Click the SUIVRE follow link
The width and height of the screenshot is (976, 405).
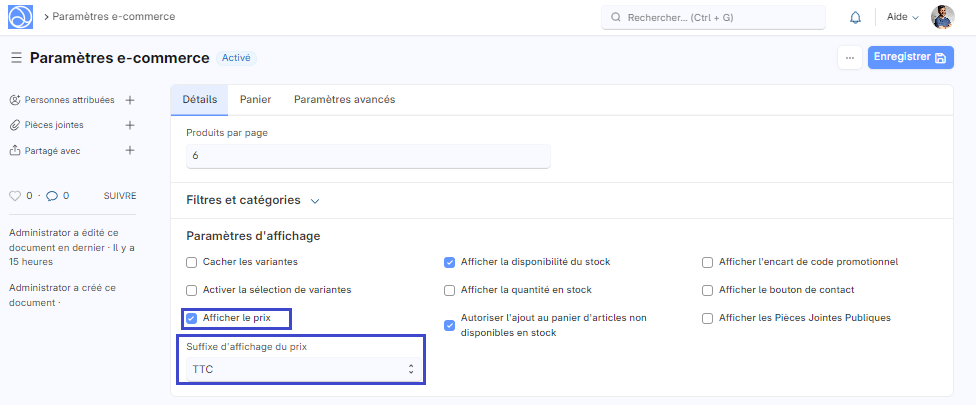point(120,196)
